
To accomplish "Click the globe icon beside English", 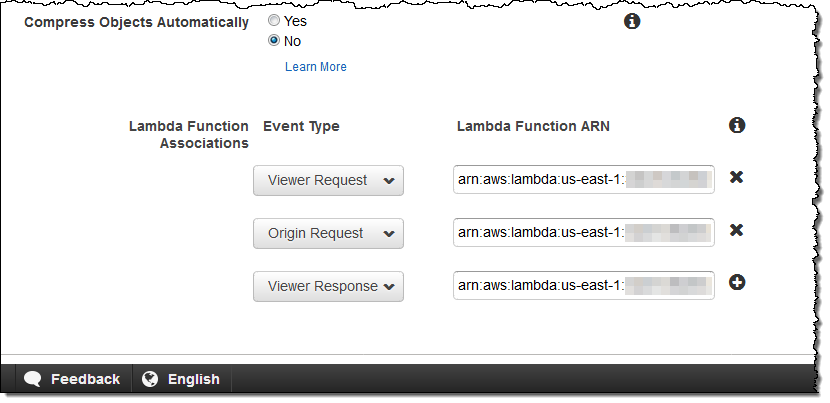I will click(x=151, y=379).
